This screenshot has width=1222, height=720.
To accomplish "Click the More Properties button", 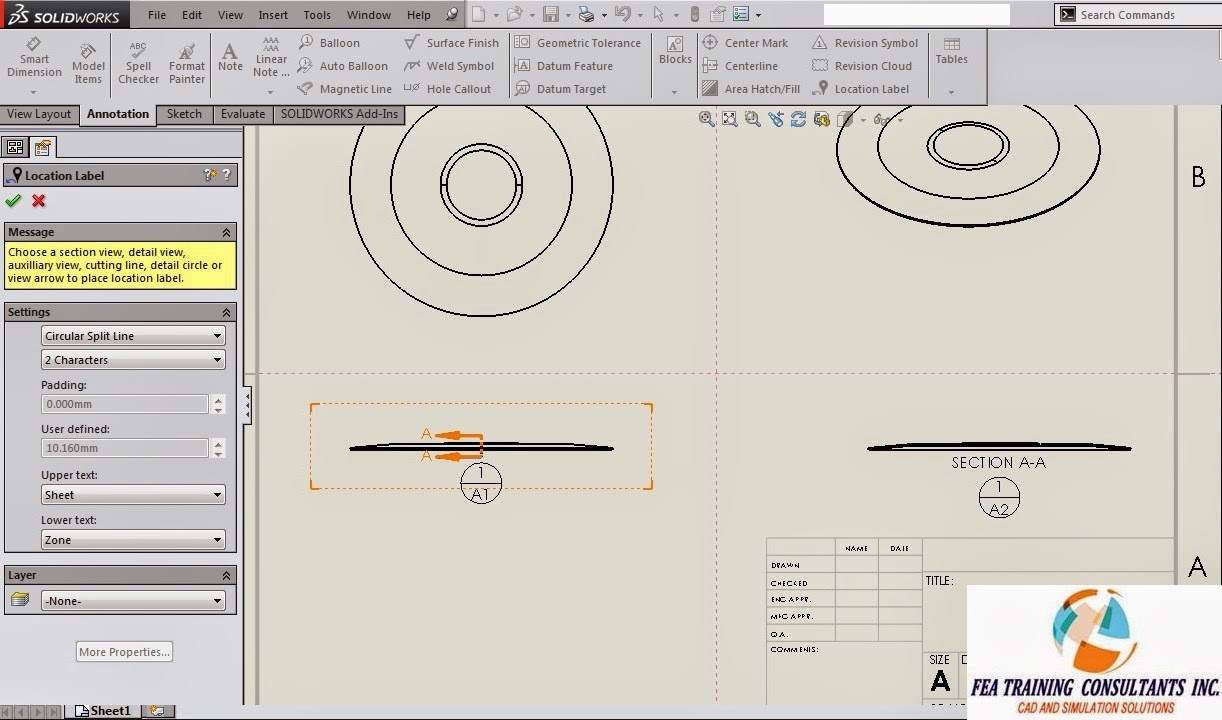I will click(123, 651).
